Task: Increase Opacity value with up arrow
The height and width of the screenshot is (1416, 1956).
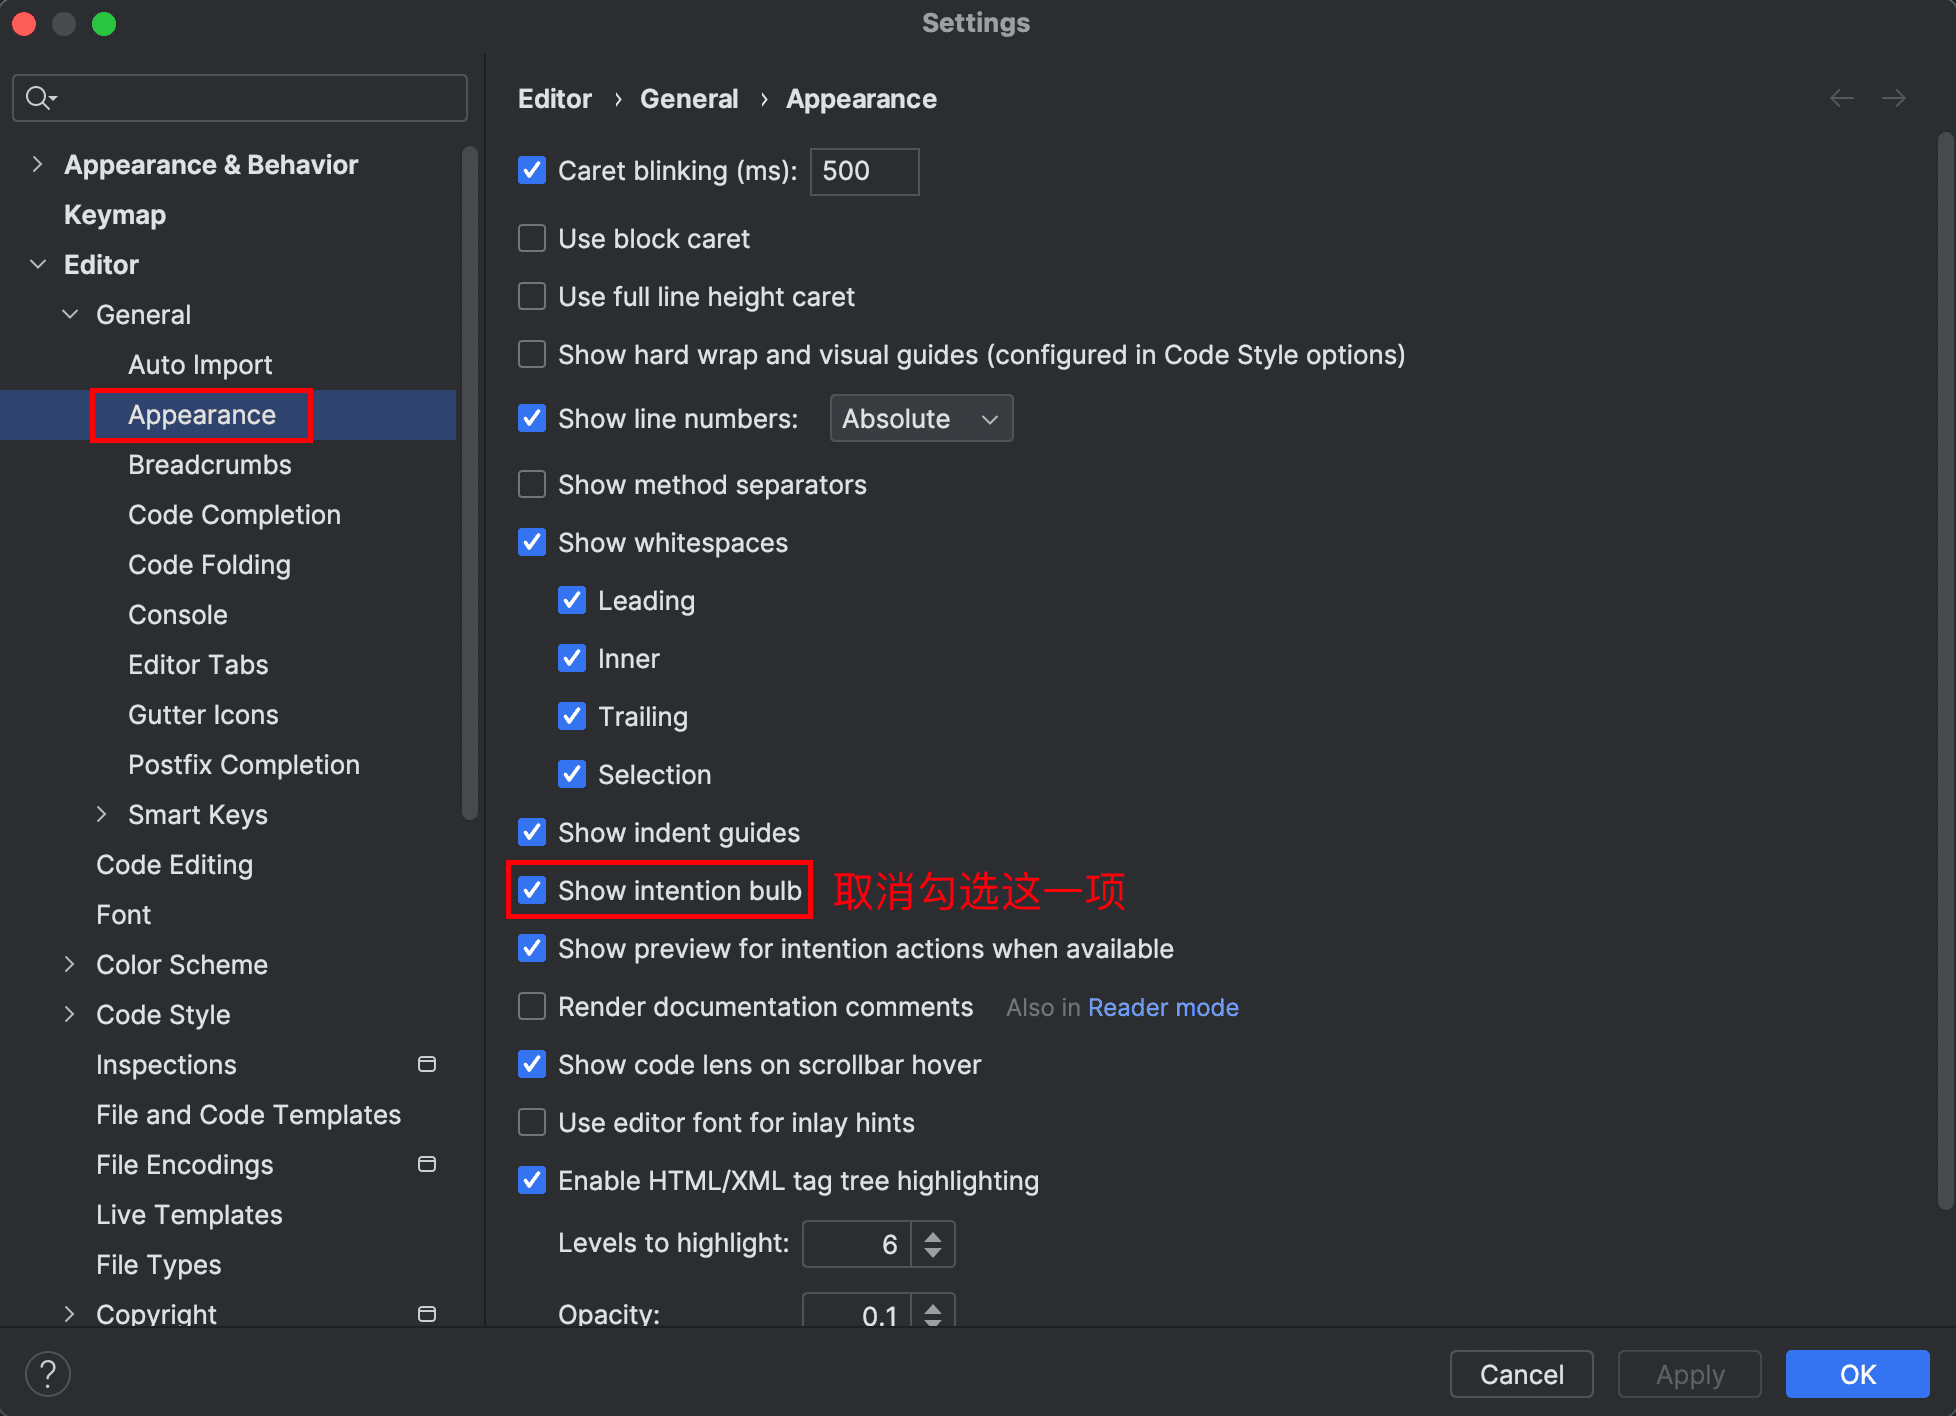Action: coord(933,1307)
